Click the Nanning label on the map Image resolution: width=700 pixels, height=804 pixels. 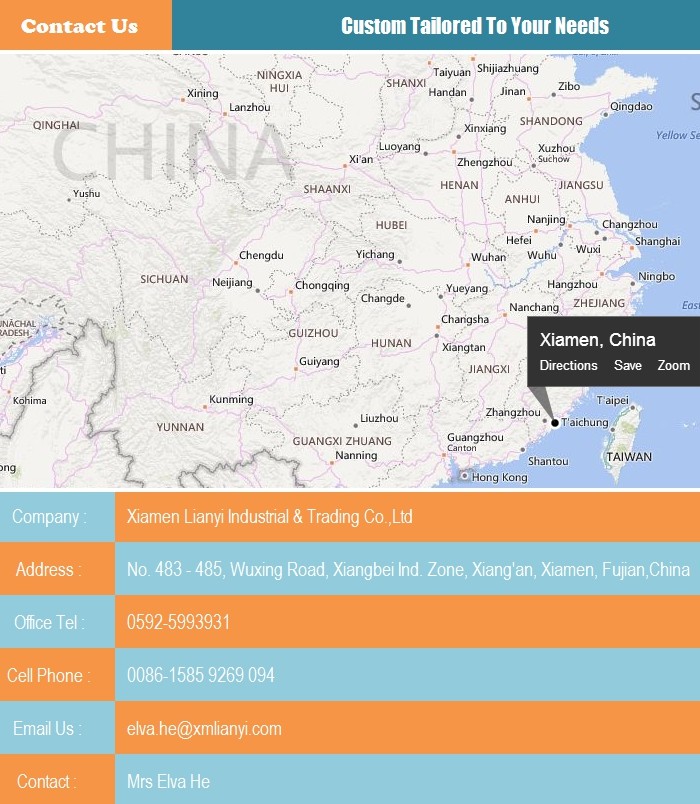coord(356,455)
